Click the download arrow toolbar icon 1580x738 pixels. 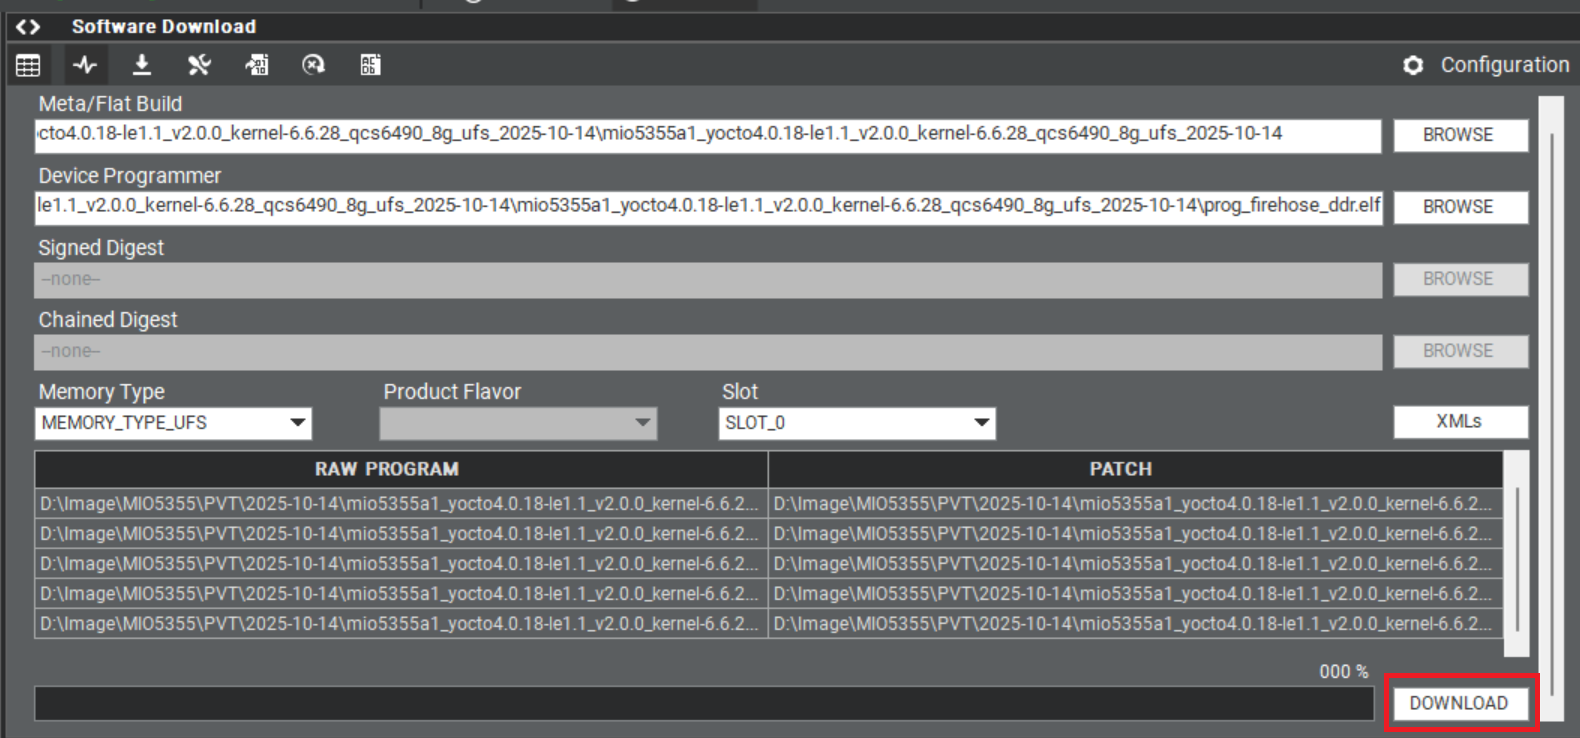pyautogui.click(x=142, y=66)
